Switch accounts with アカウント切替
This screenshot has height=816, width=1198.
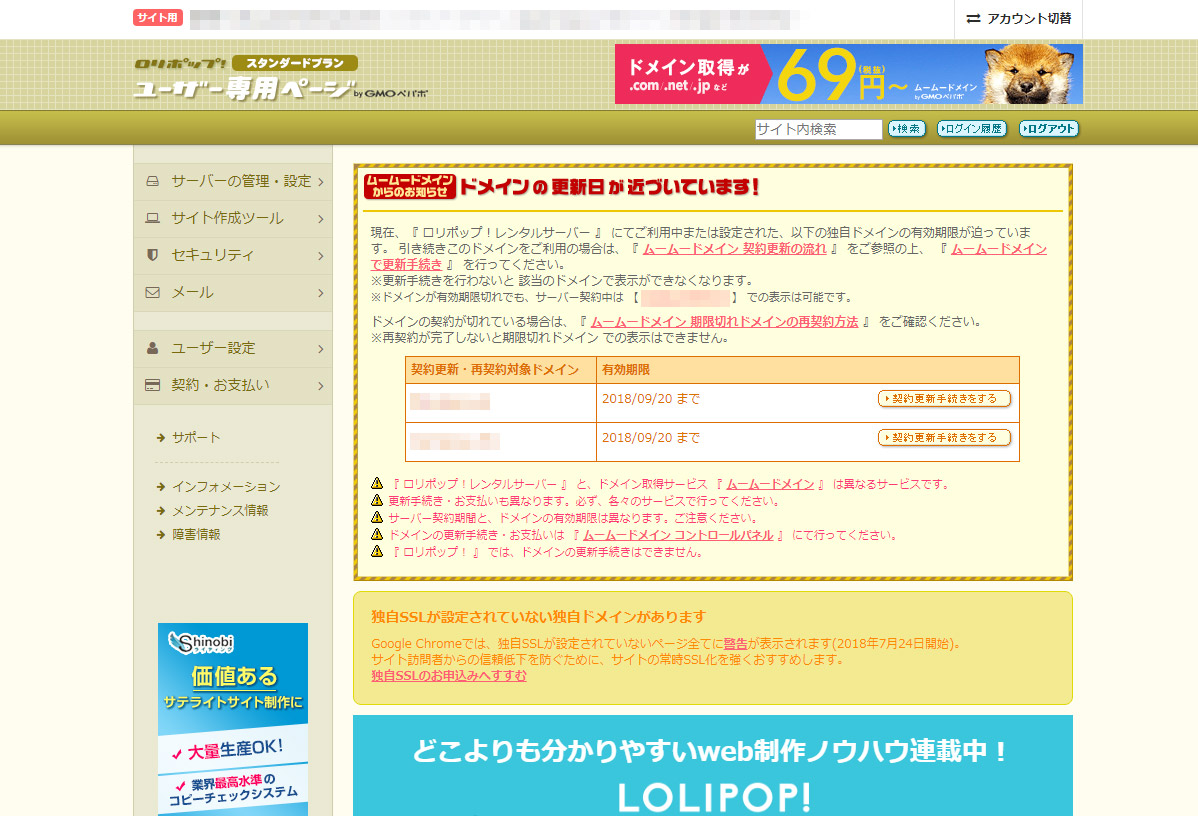[1018, 19]
